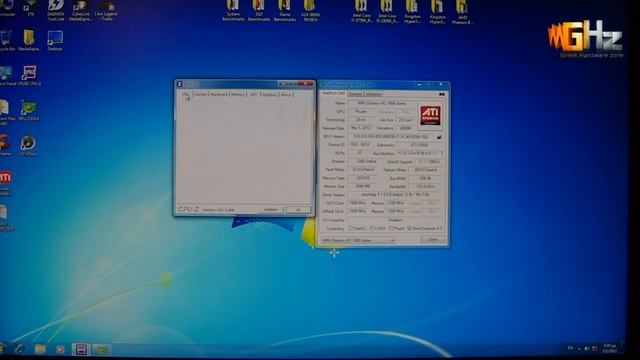The width and height of the screenshot is (640, 360).
Task: Switch to the CPU tab in CPU-Z
Action: click(x=186, y=95)
